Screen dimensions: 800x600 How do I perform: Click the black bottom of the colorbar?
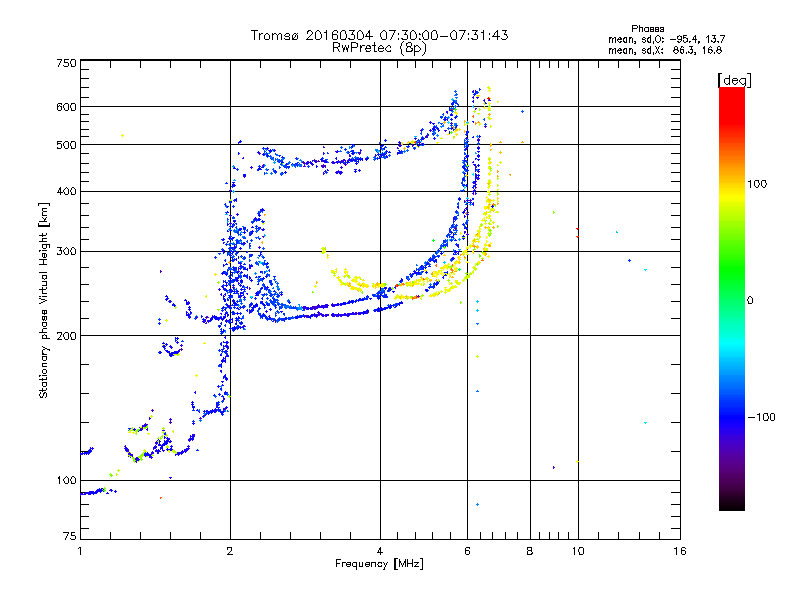pyautogui.click(x=732, y=503)
